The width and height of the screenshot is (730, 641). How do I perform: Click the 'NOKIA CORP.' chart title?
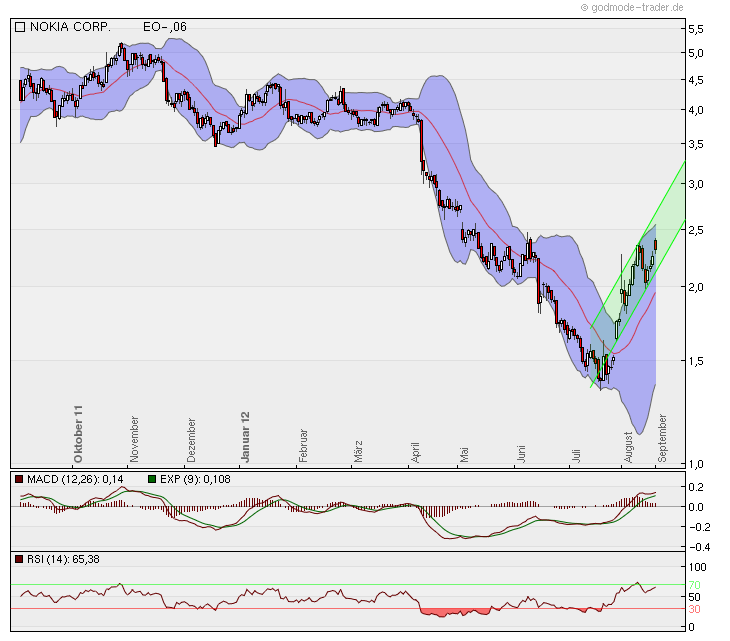pos(70,27)
